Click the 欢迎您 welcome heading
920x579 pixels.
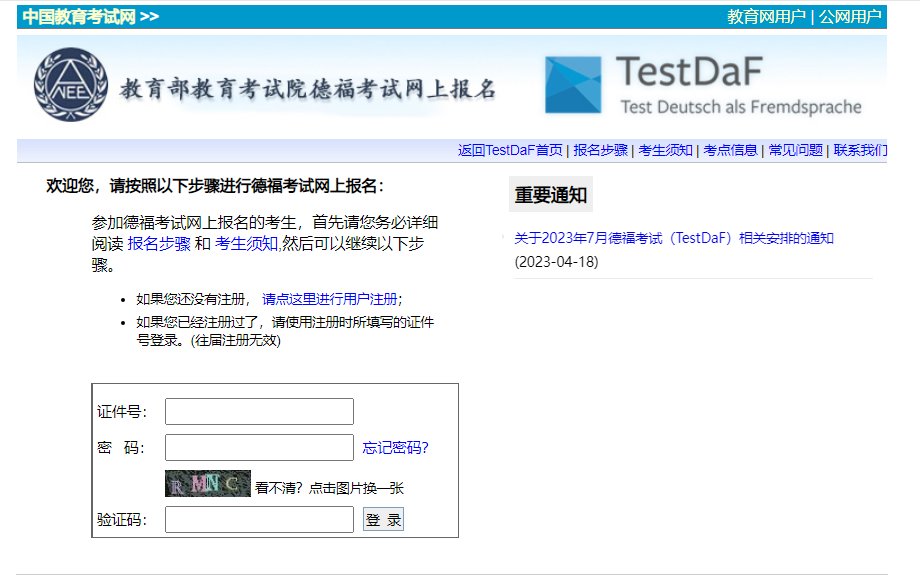coord(215,186)
